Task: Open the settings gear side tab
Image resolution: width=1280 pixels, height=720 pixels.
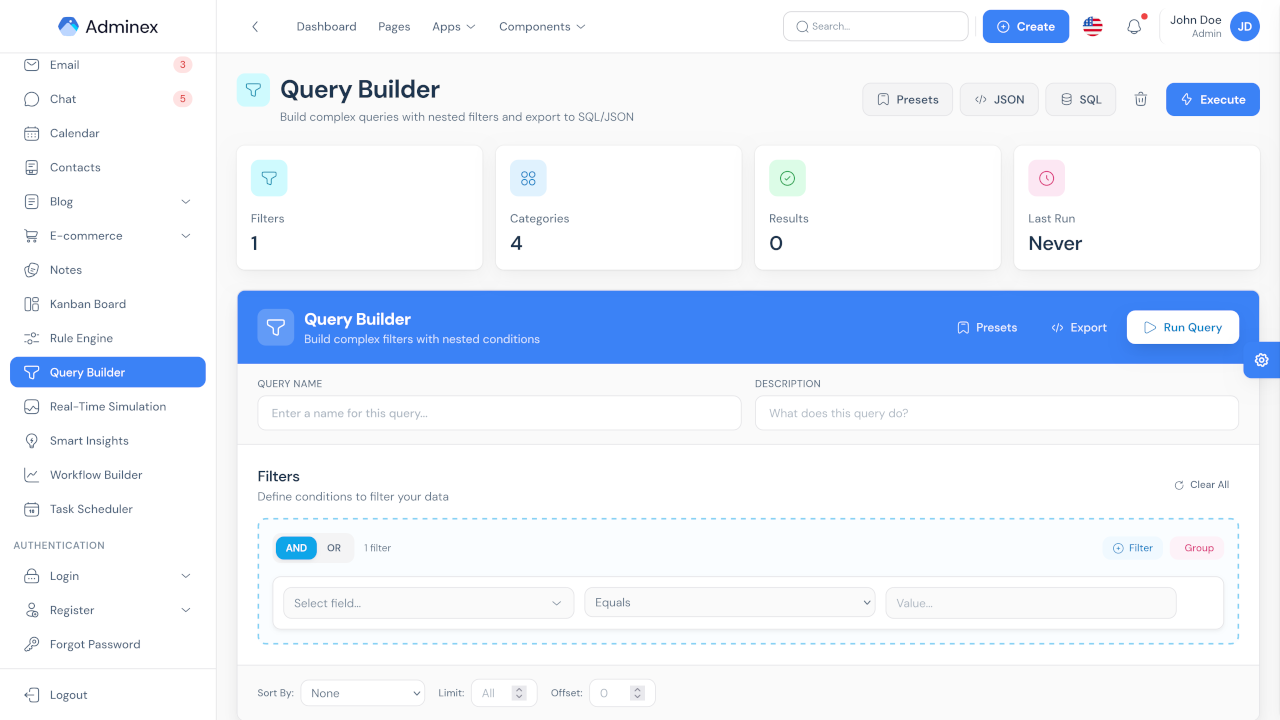Action: click(x=1262, y=360)
